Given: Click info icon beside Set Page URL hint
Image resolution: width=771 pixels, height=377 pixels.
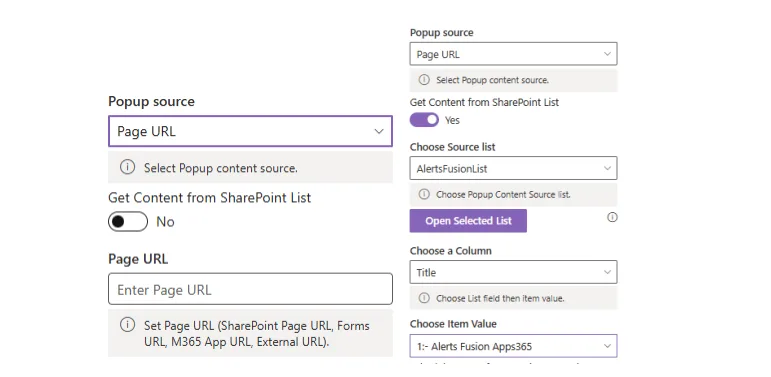Looking at the screenshot, I should click(127, 325).
